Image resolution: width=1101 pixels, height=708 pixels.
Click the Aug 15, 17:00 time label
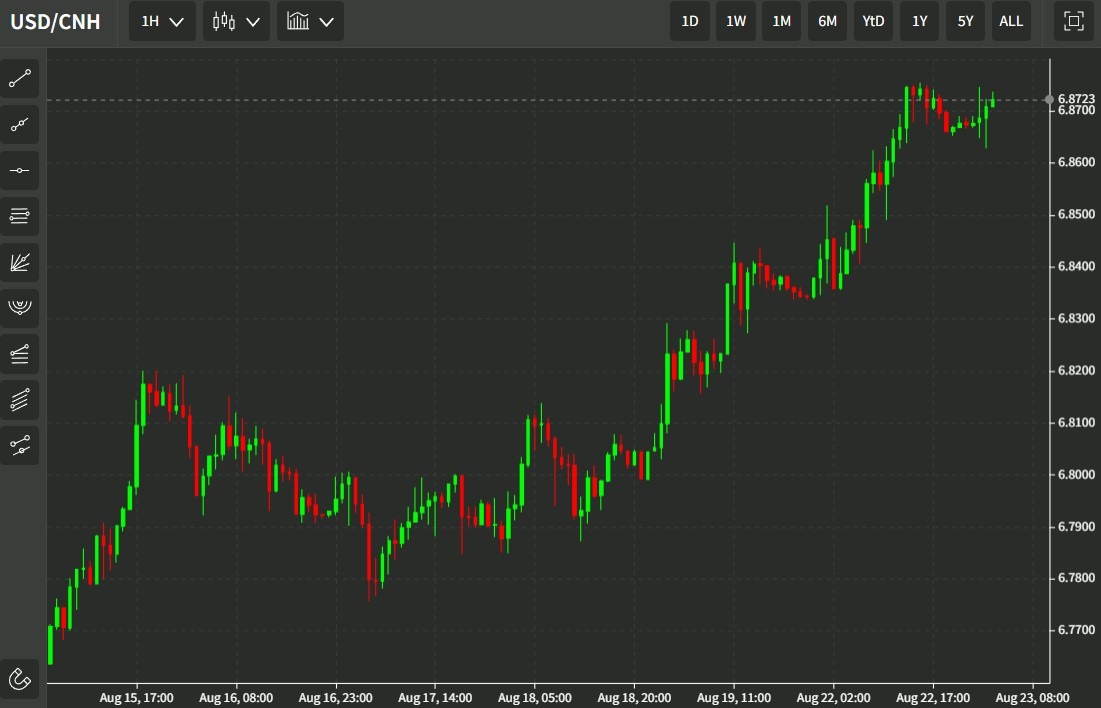pos(136,697)
